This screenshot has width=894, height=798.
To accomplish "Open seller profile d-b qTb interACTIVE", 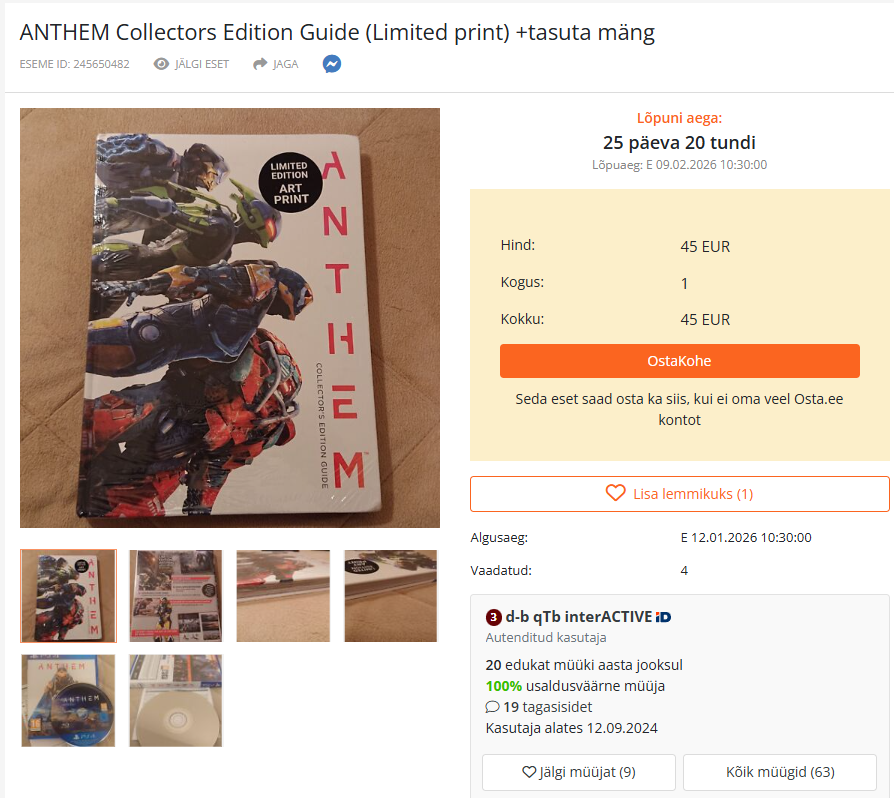I will point(579,617).
